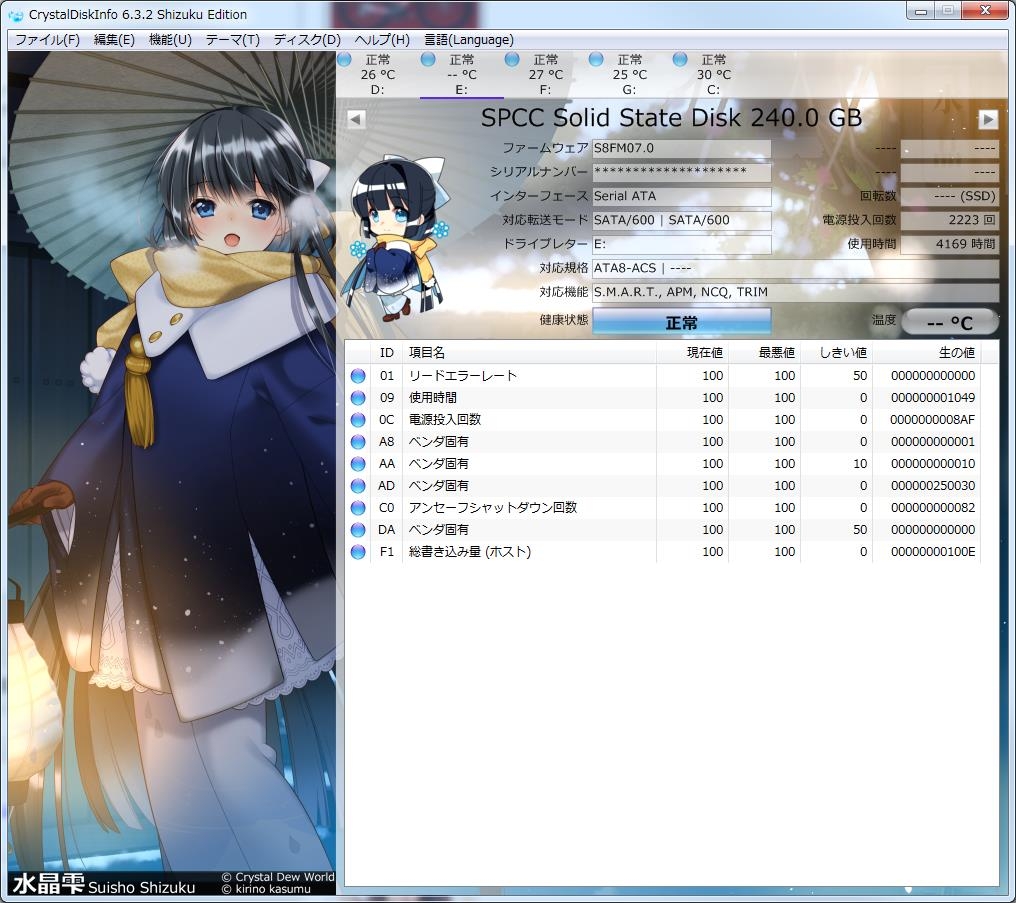The image size is (1016, 903).
Task: Click the disk model title SPCC Solid State Disk
Action: click(x=671, y=118)
